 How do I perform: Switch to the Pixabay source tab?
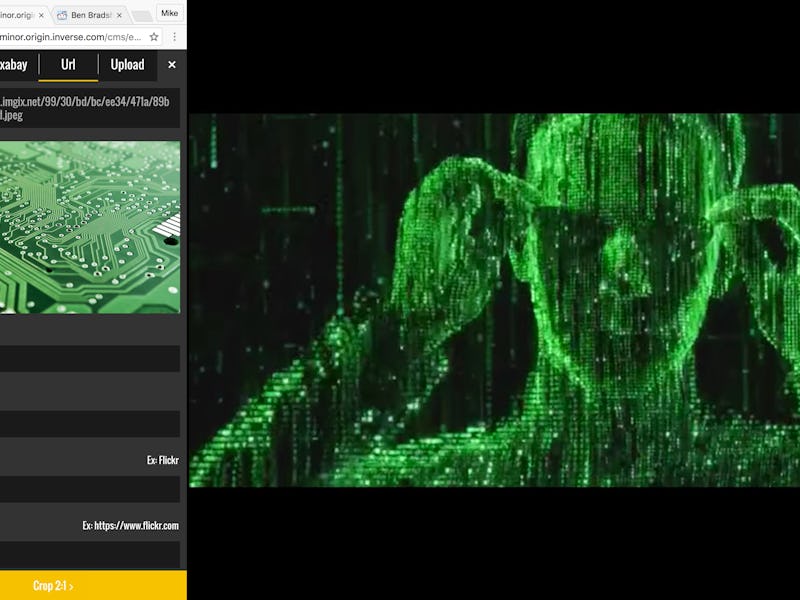14,65
